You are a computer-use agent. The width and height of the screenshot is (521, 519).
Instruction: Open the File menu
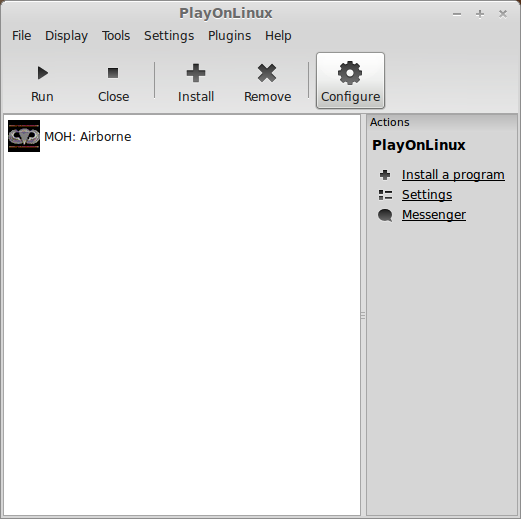pyautogui.click(x=22, y=36)
